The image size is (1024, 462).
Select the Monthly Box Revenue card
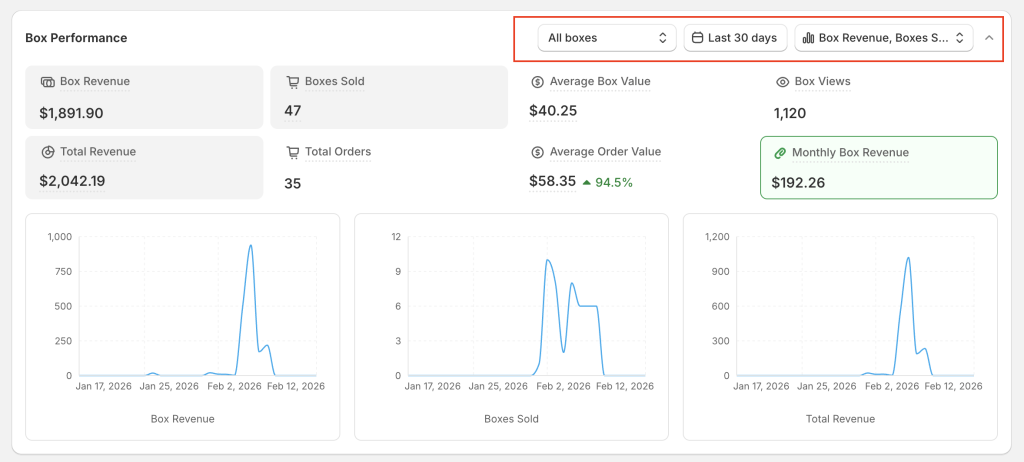coord(878,168)
